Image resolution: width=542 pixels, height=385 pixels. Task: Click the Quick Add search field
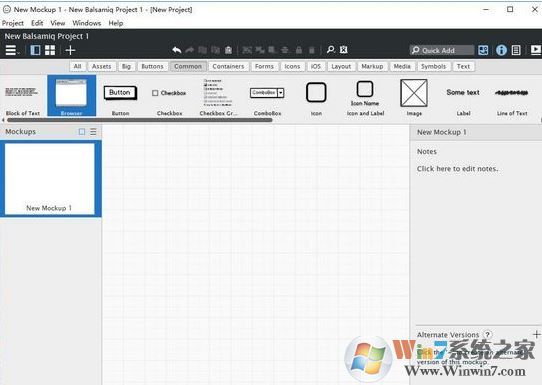point(441,50)
